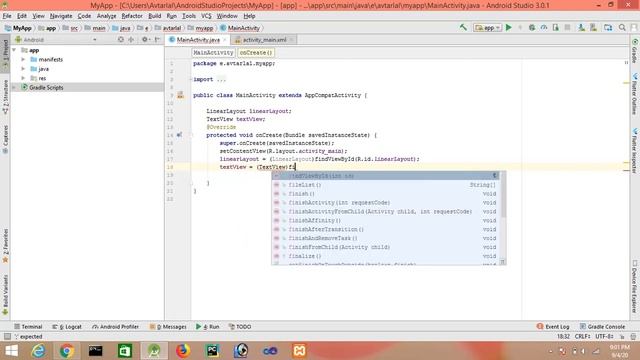This screenshot has width=640, height=360.
Task: Open the Analyze menu
Action: [x=107, y=16]
